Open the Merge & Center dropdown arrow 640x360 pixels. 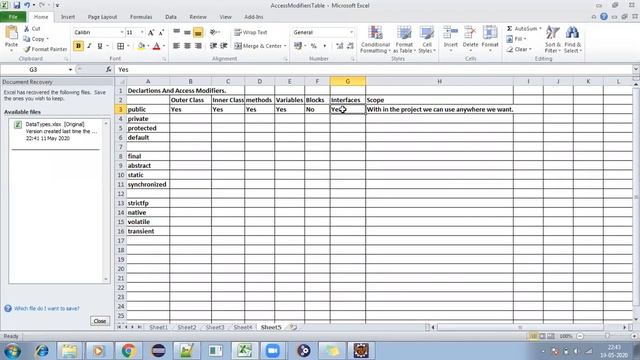pyautogui.click(x=285, y=46)
